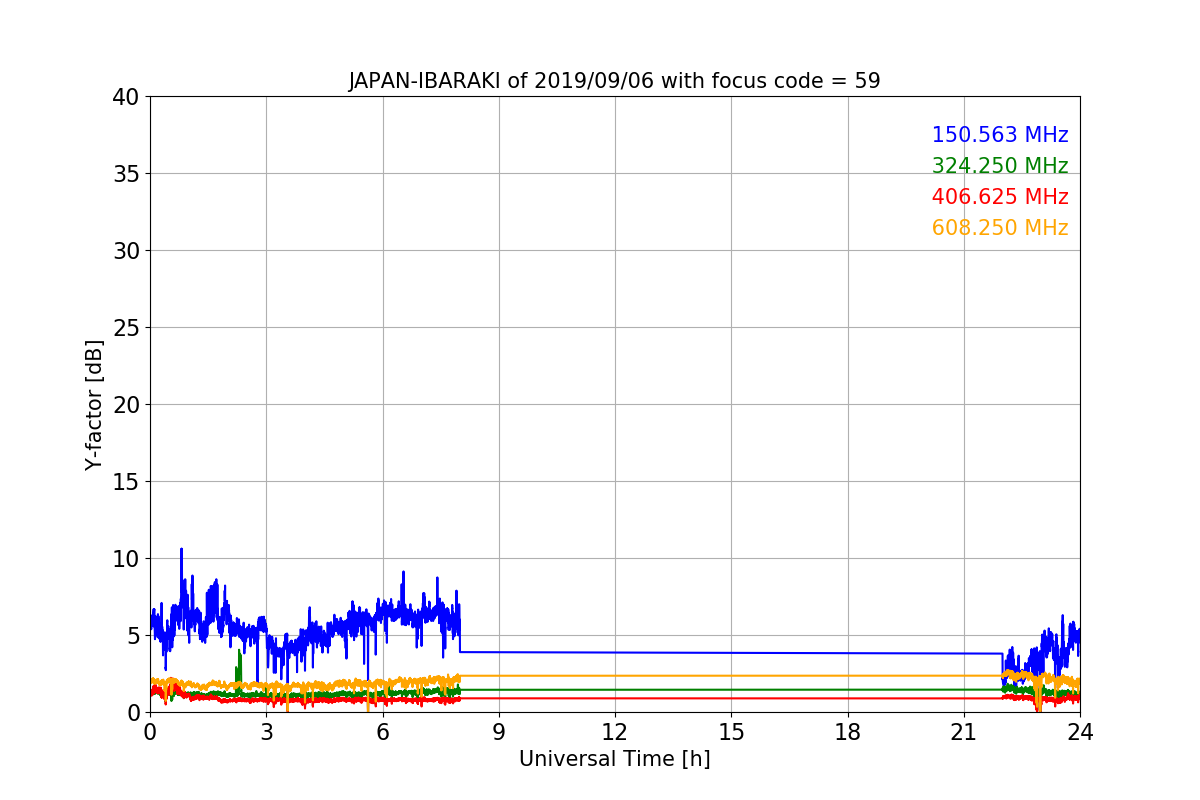Image resolution: width=1200 pixels, height=800 pixels.
Task: Select the 150.563 MHz legend label
Action: pos(1000,135)
